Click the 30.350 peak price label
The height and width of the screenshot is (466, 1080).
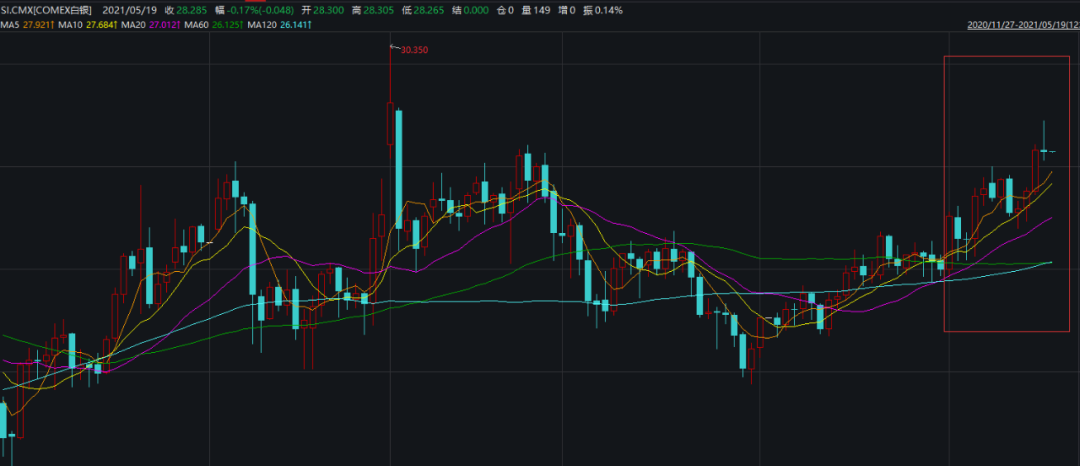pos(414,50)
